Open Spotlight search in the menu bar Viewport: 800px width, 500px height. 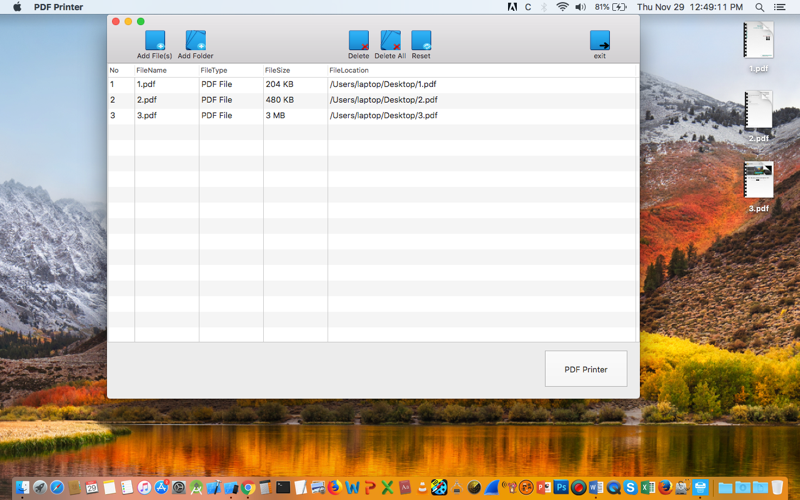click(x=760, y=7)
